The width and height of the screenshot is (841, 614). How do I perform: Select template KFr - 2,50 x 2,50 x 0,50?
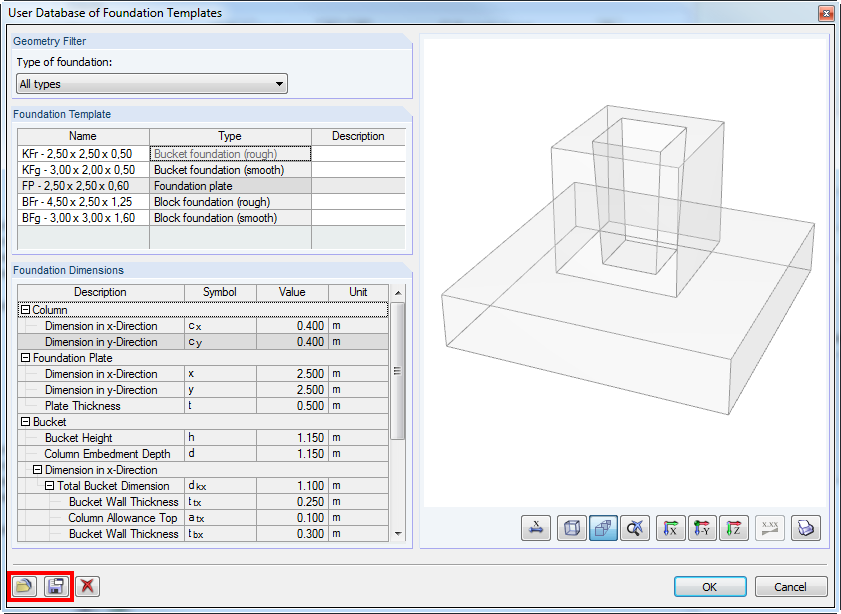click(83, 154)
